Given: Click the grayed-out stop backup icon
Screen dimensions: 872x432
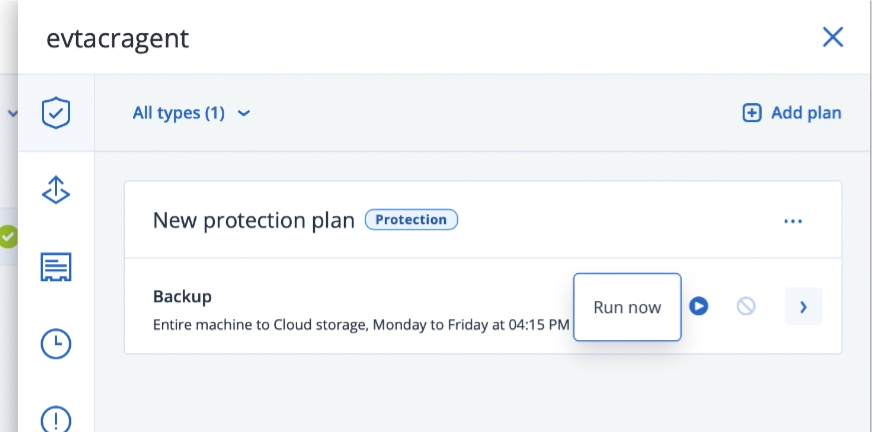Looking at the screenshot, I should 746,306.
